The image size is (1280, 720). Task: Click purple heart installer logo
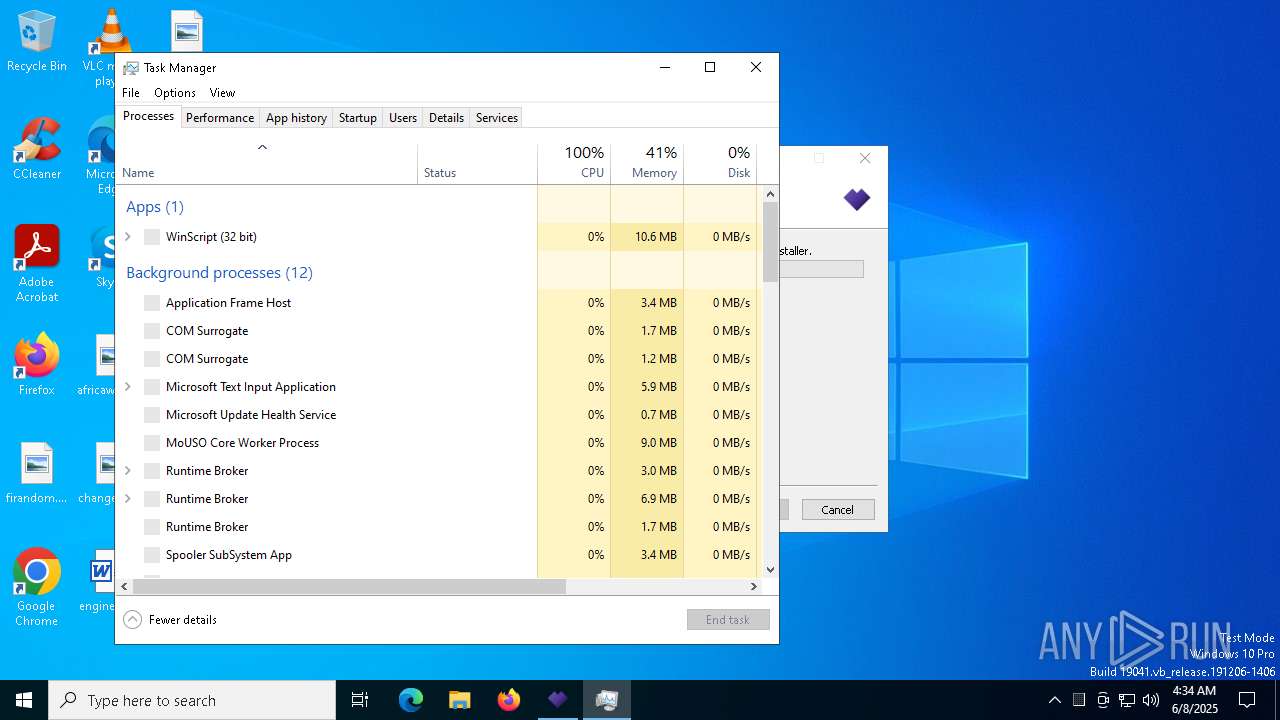pos(857,200)
